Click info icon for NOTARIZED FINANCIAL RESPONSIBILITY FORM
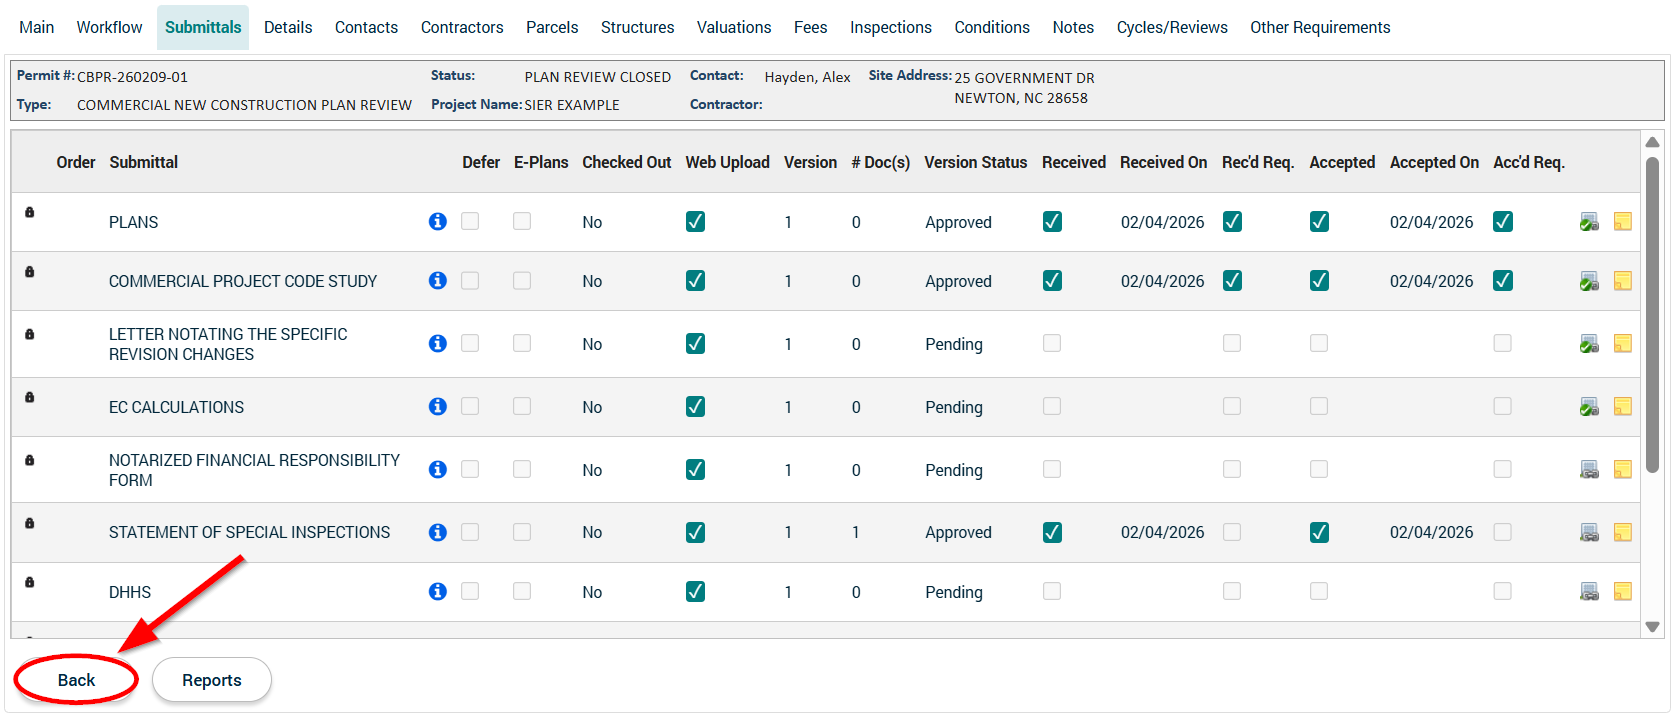This screenshot has width=1673, height=715. point(437,470)
